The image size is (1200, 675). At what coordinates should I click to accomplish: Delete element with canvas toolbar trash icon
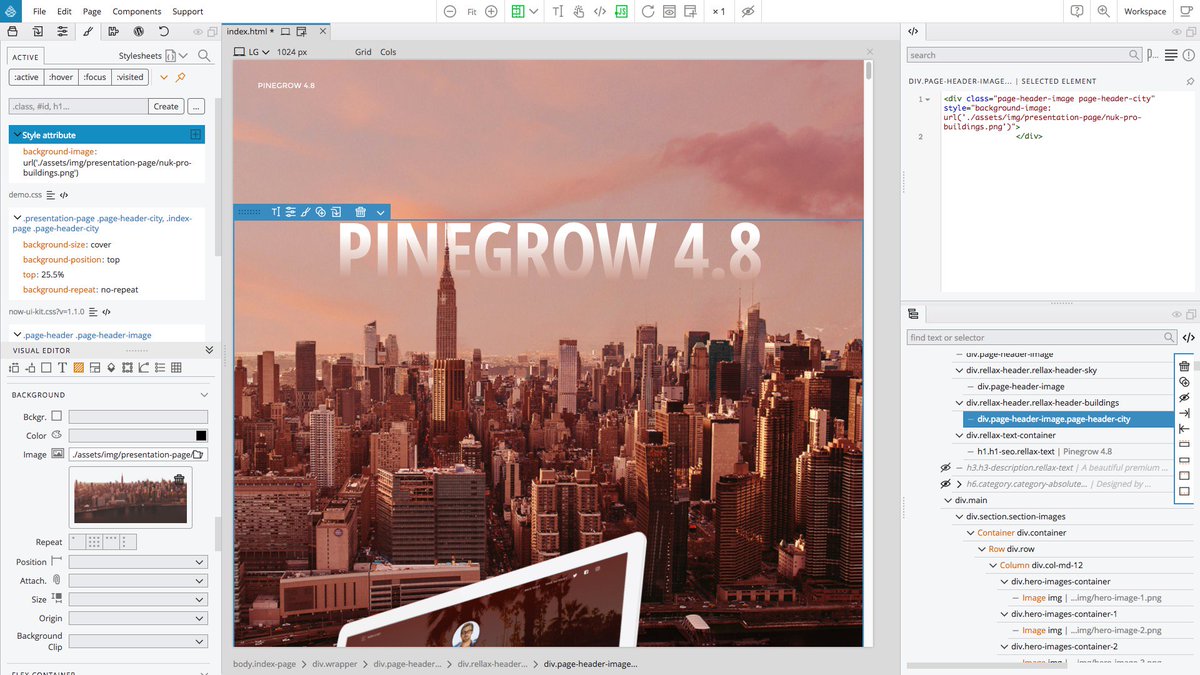pyautogui.click(x=360, y=212)
